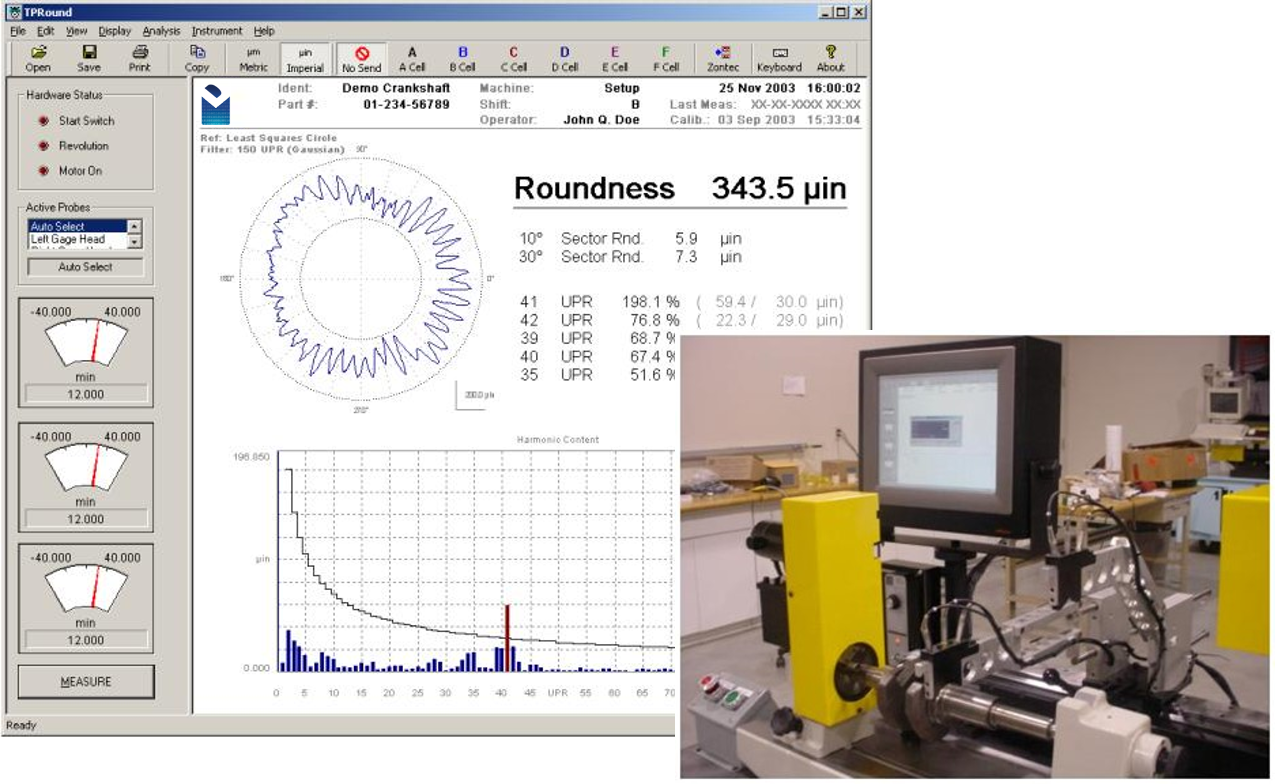
Task: Click the Copy toolbar icon
Action: point(197,59)
